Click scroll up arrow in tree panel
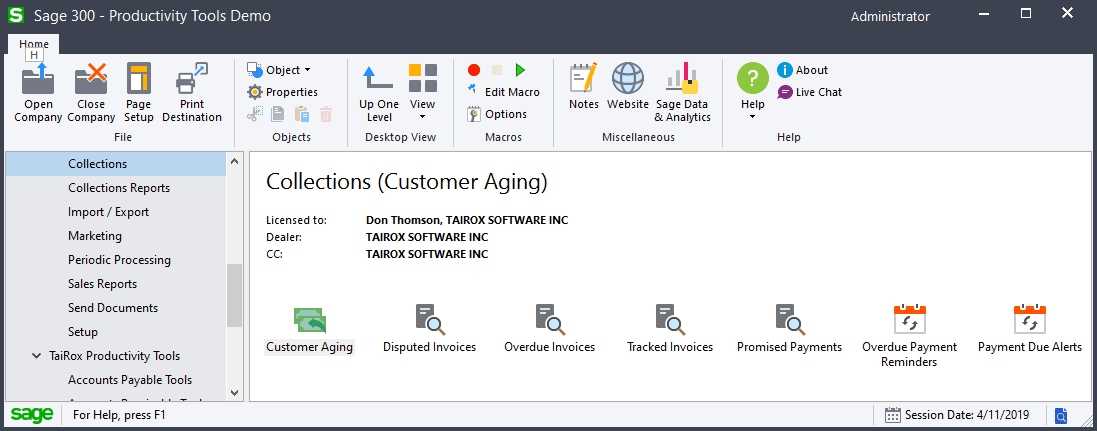Image resolution: width=1097 pixels, height=431 pixels. [234, 161]
